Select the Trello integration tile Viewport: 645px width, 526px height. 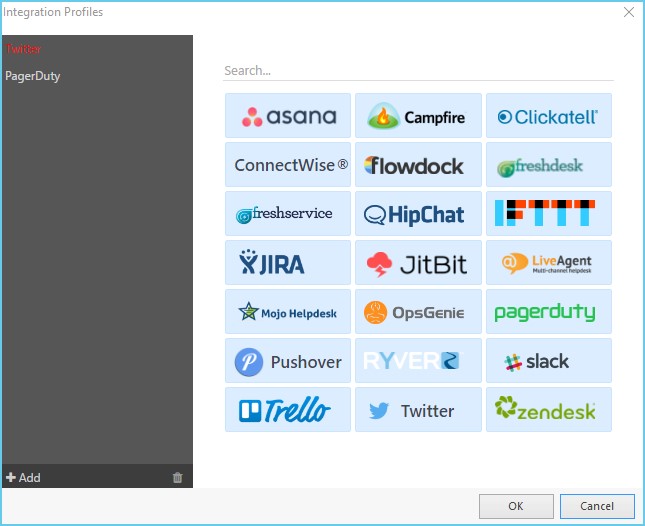pyautogui.click(x=288, y=409)
